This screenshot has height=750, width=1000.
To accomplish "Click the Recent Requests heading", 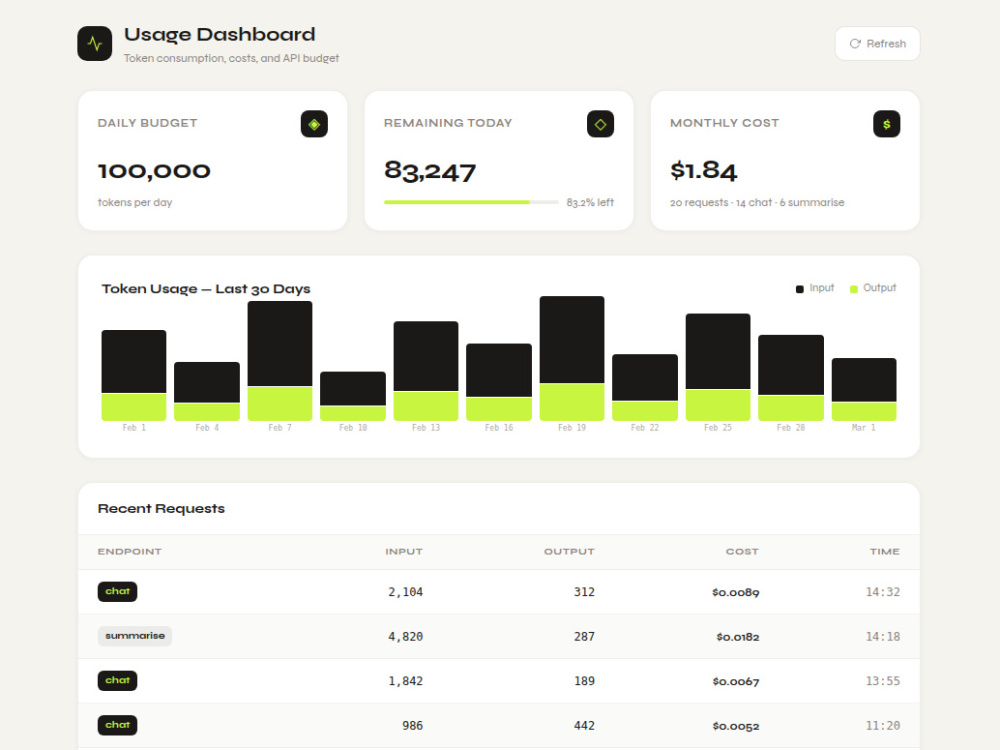I will point(161,508).
